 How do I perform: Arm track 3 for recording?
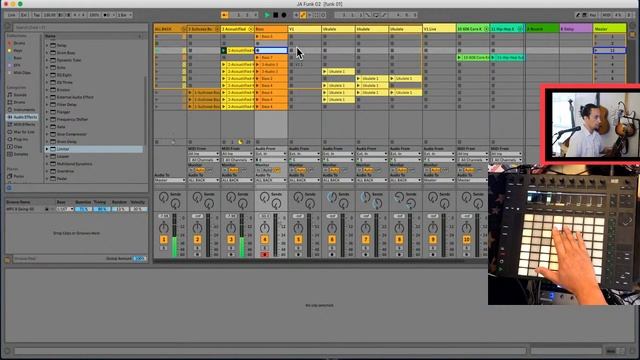tap(231, 254)
